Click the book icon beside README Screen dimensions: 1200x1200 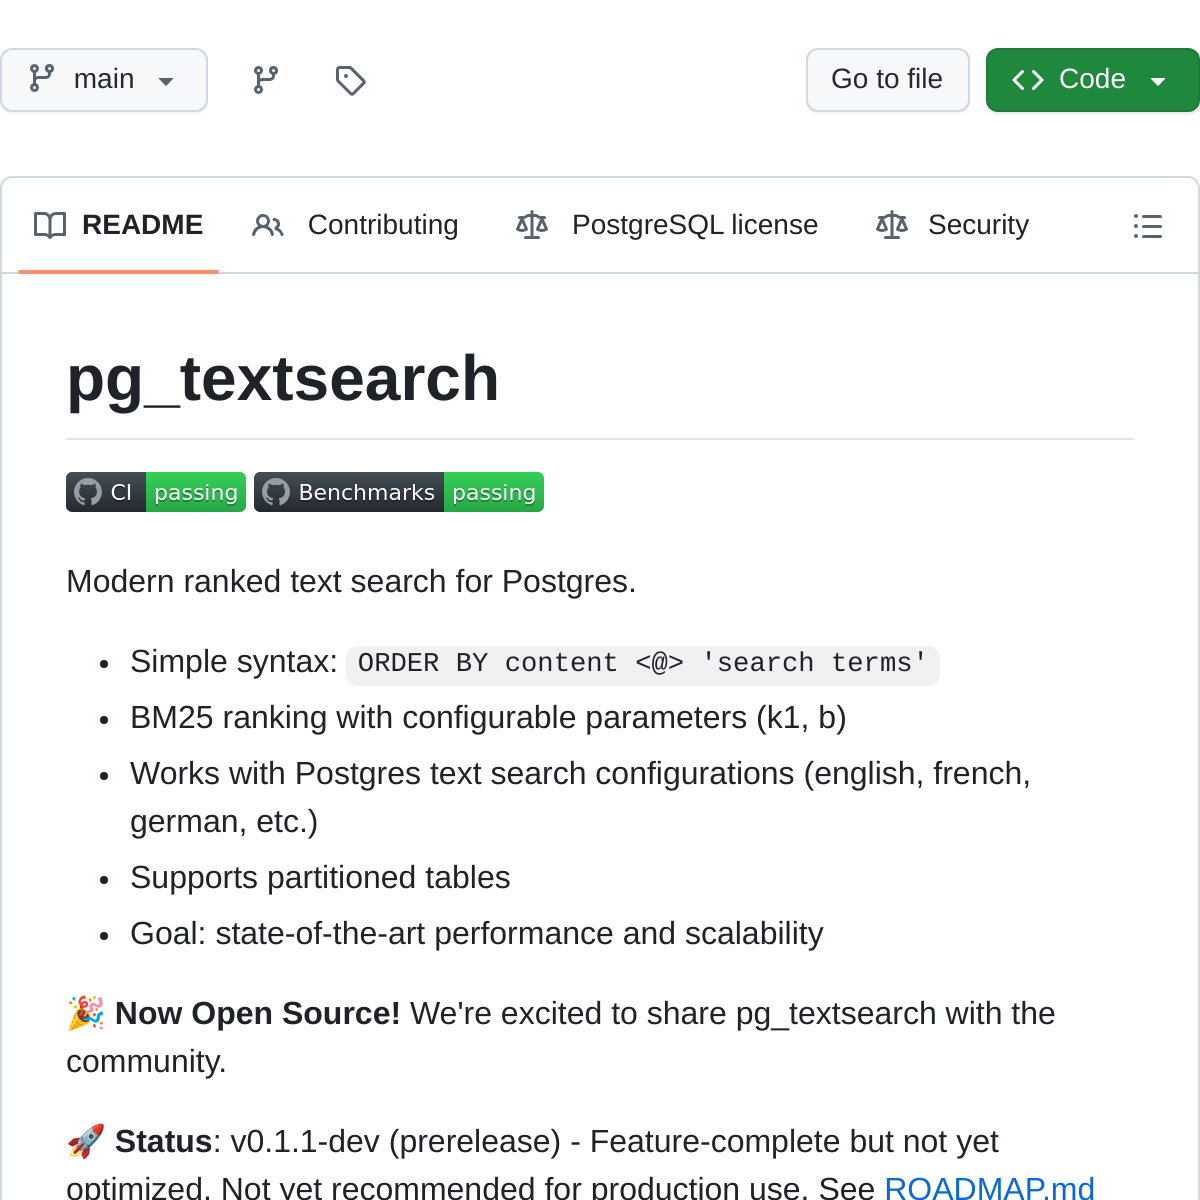50,226
